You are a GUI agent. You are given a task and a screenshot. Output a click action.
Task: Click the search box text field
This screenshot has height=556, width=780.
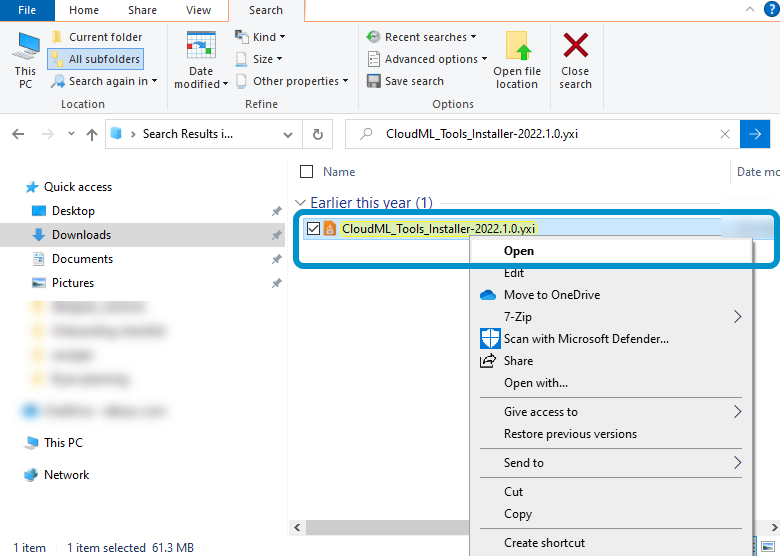point(540,134)
